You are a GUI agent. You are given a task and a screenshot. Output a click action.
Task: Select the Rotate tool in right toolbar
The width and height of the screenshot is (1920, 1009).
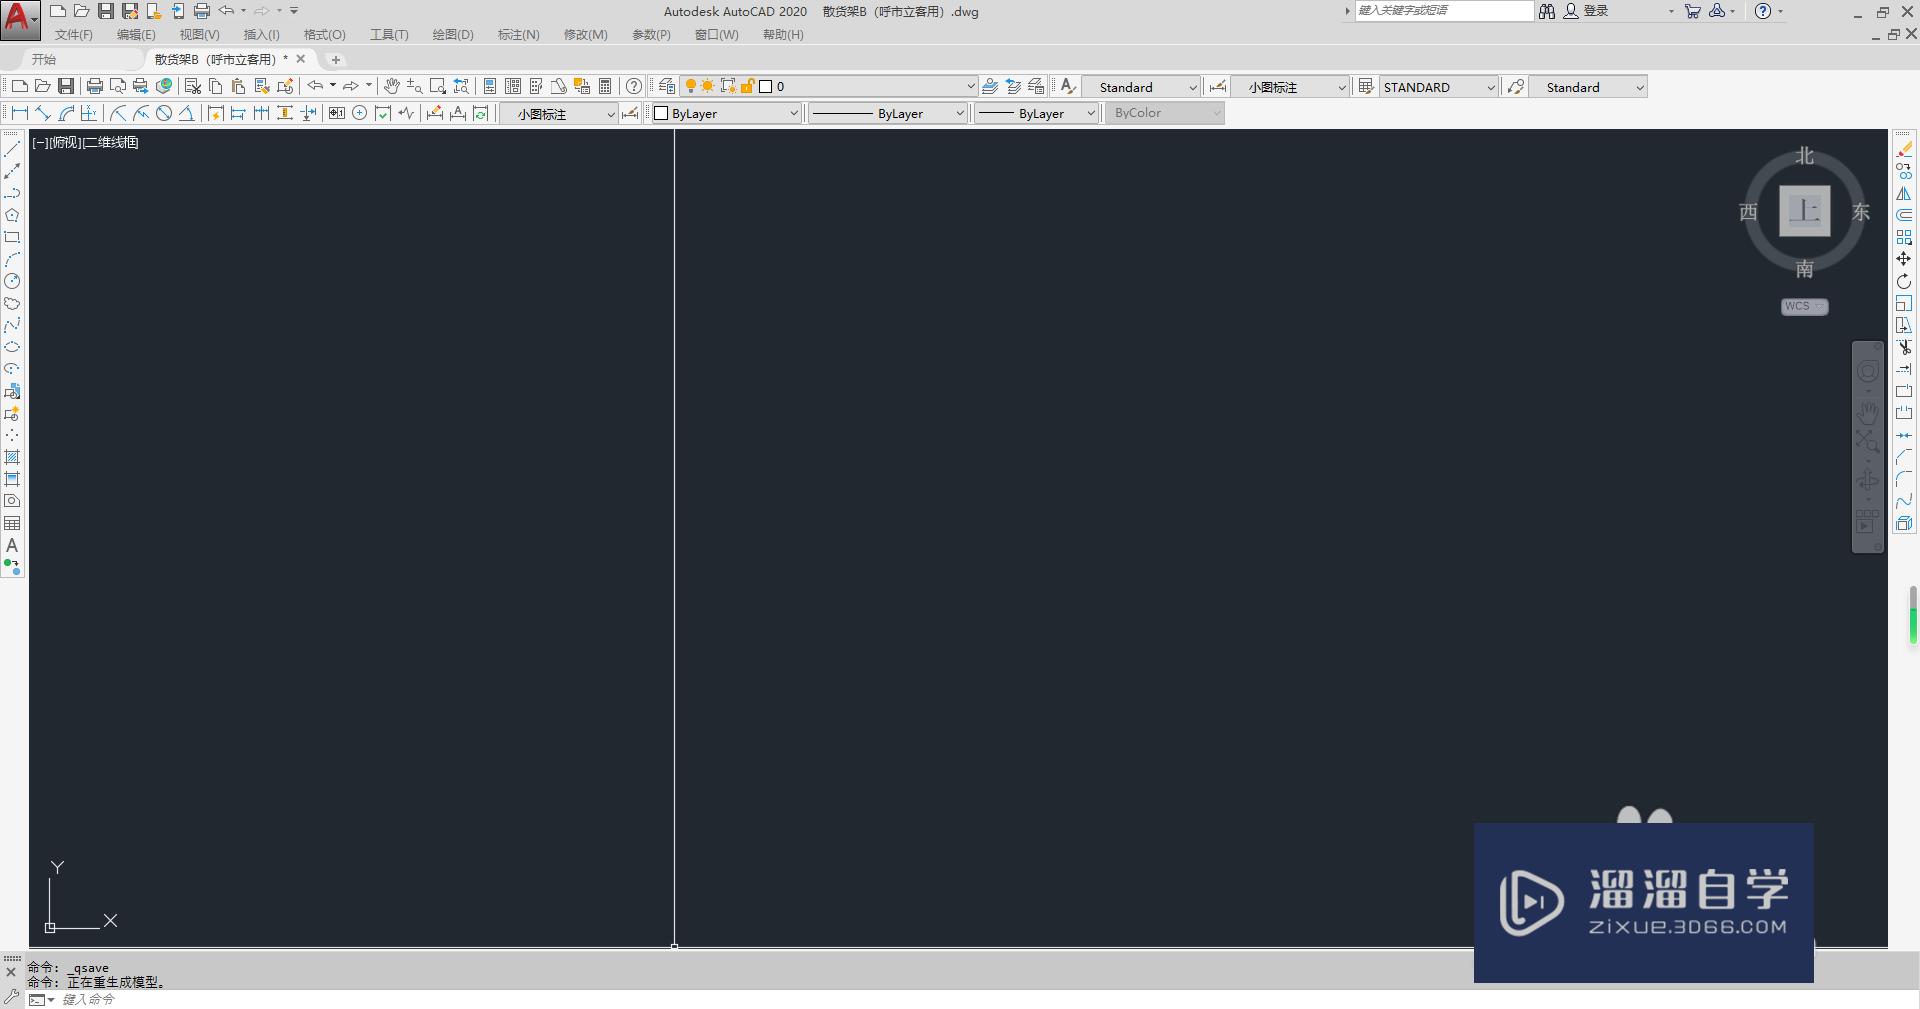click(1904, 281)
